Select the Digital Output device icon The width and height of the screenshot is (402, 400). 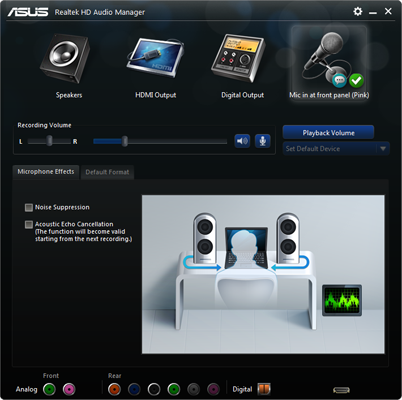point(238,58)
